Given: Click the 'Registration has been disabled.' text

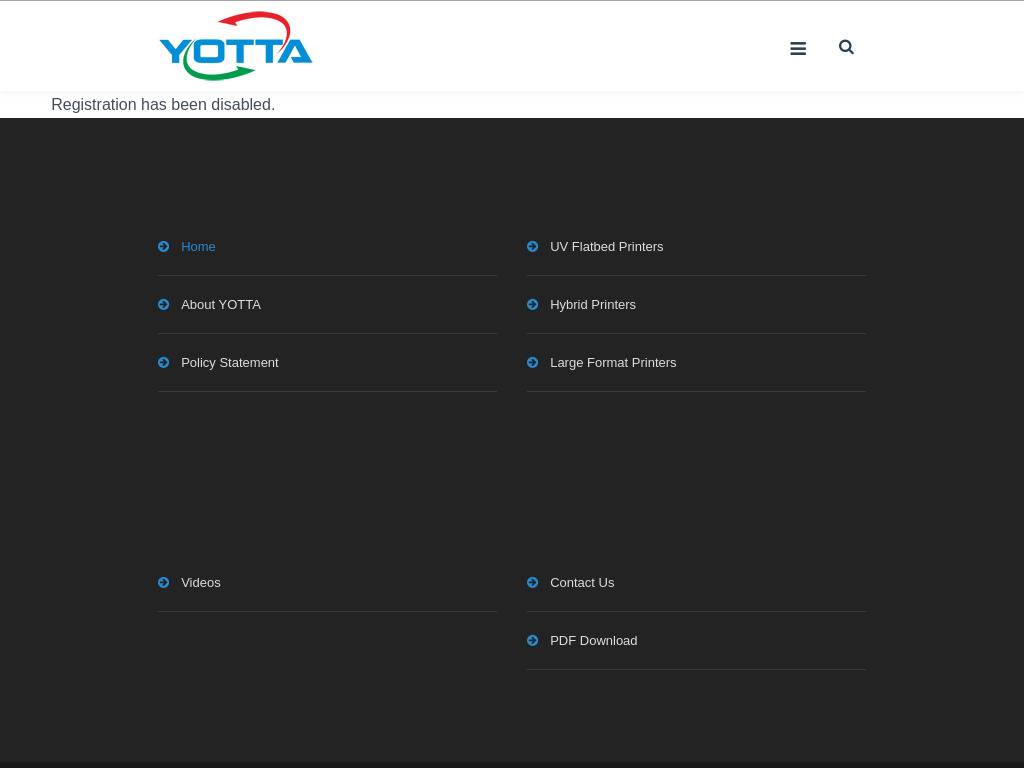Looking at the screenshot, I should (163, 104).
